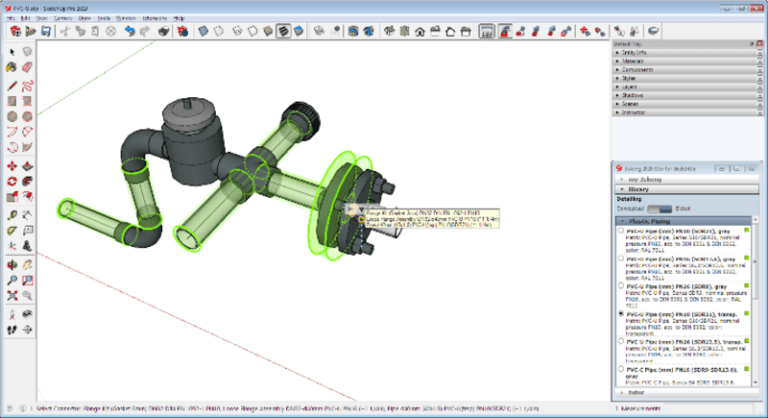Select PVC-U Pipe PN16 (SDR13.6) gray radio
This screenshot has width=768, height=418.
pos(621,258)
